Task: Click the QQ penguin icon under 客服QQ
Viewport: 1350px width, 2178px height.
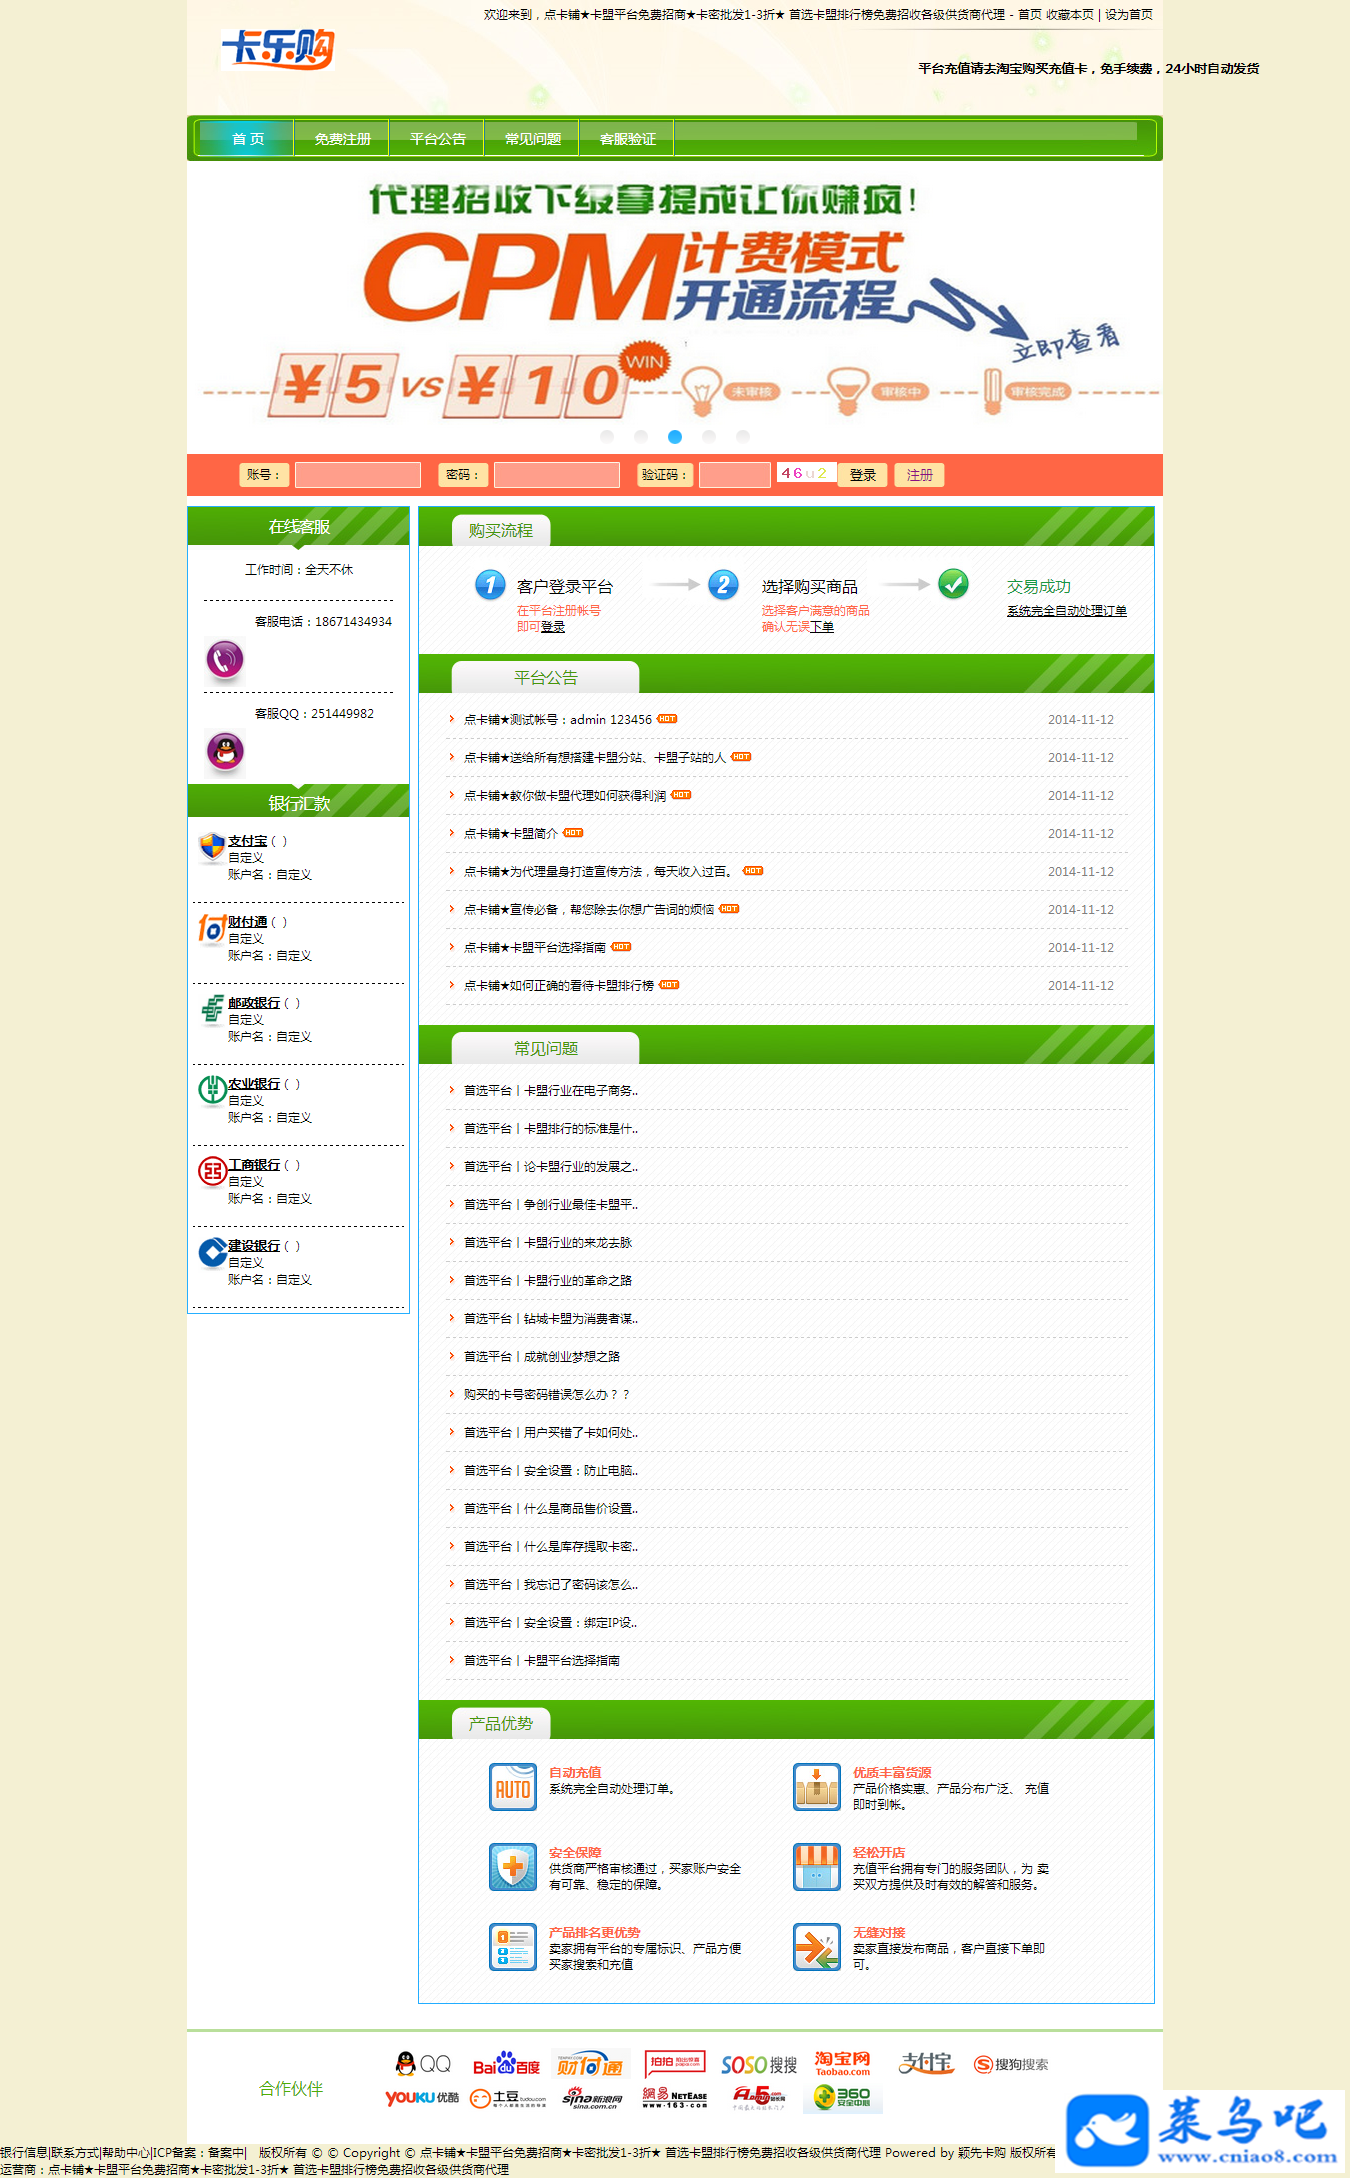Action: [225, 752]
